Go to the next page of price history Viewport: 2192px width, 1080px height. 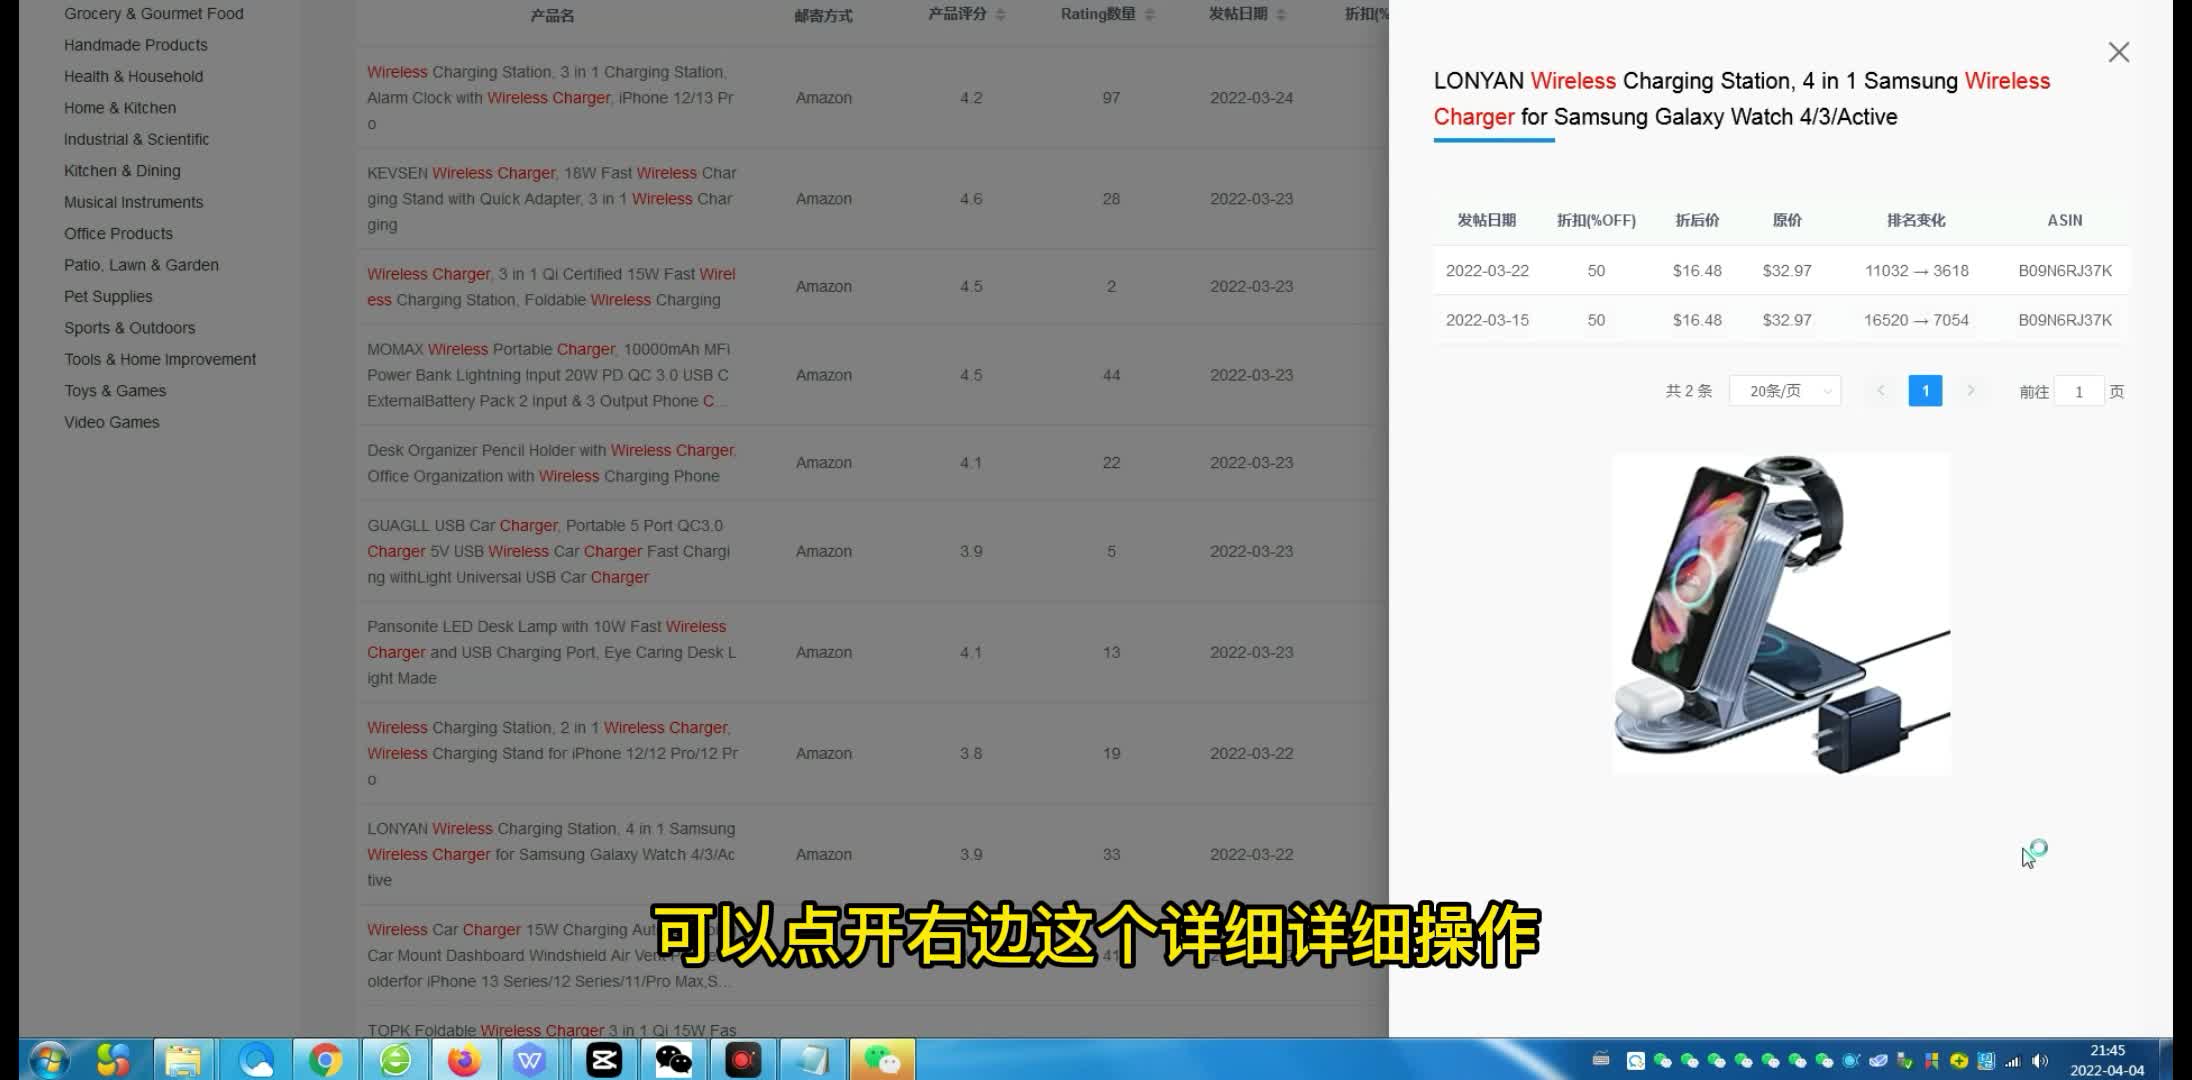click(1971, 391)
